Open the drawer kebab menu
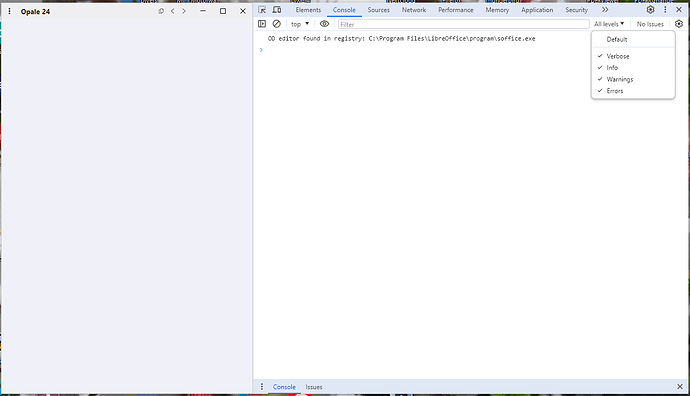This screenshot has height=396, width=690. (262, 387)
